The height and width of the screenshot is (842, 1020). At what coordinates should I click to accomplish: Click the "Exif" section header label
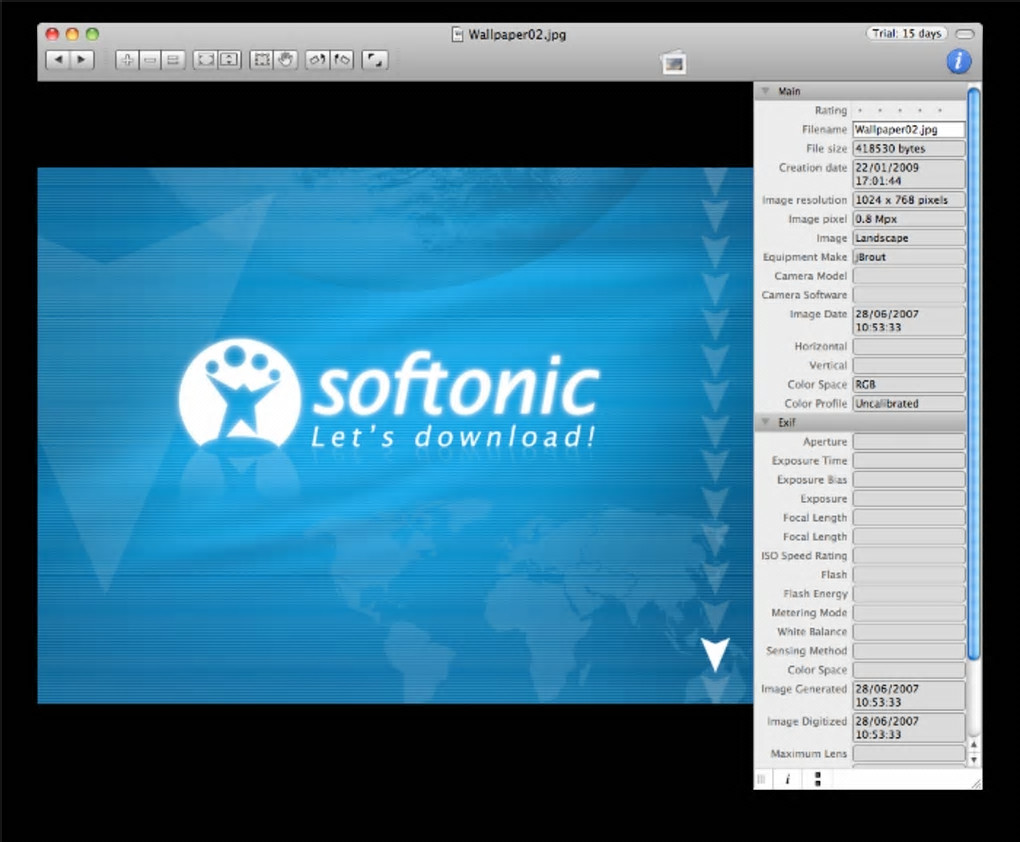786,422
